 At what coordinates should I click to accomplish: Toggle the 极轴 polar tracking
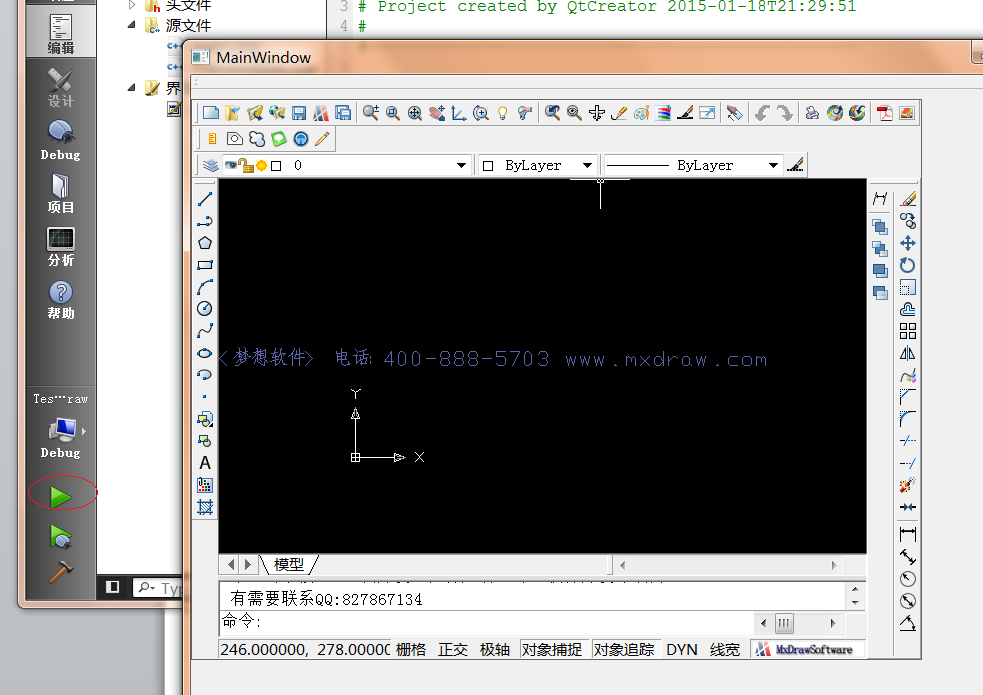click(495, 650)
